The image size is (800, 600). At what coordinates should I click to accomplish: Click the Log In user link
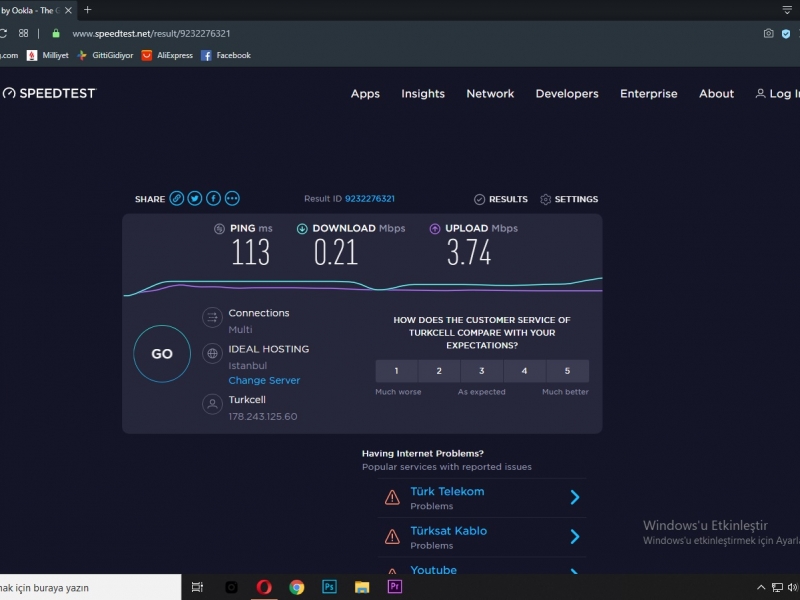click(778, 94)
